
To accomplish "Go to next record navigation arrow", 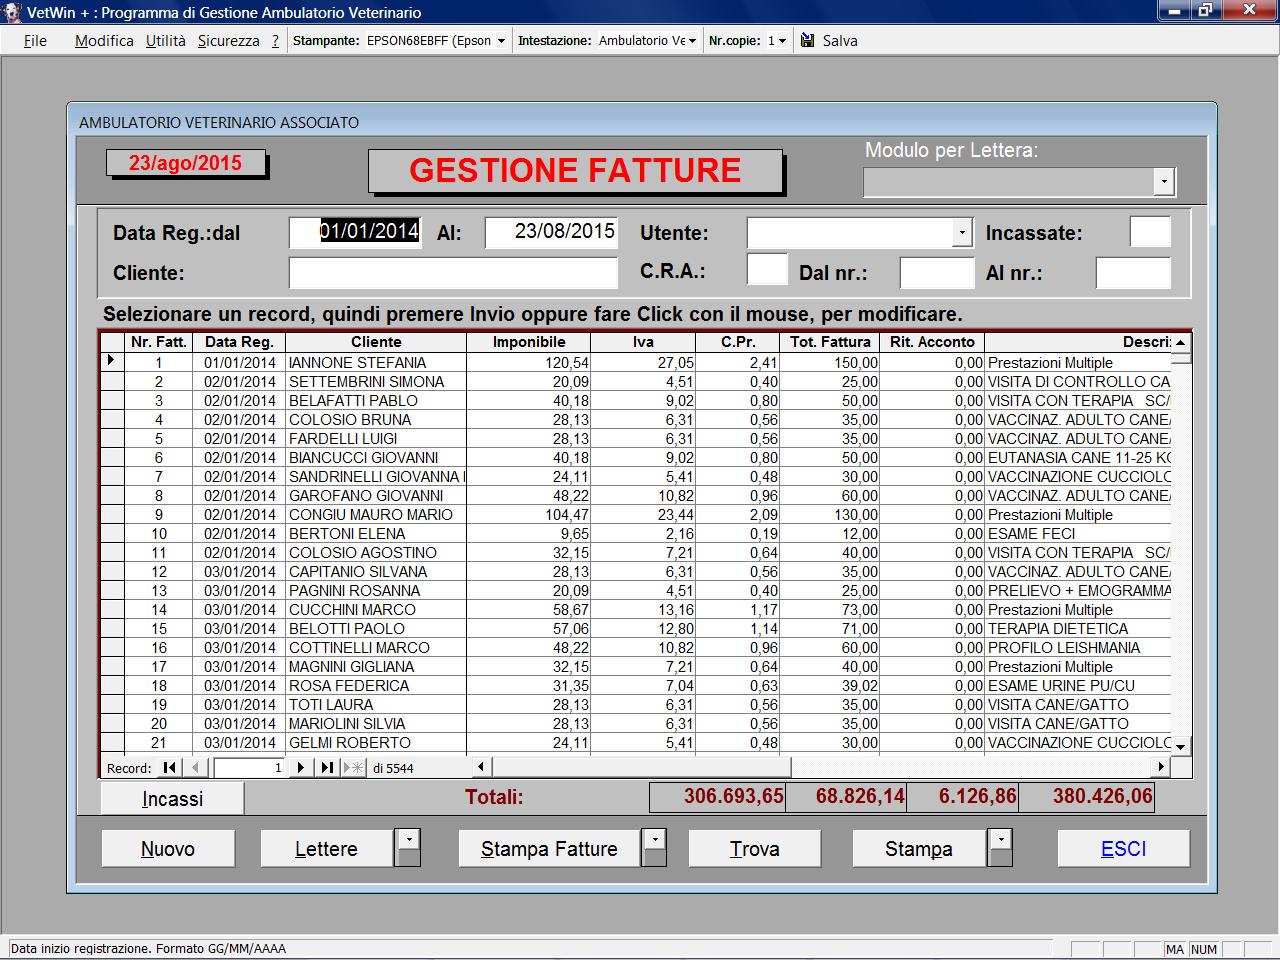I will pyautogui.click(x=300, y=768).
